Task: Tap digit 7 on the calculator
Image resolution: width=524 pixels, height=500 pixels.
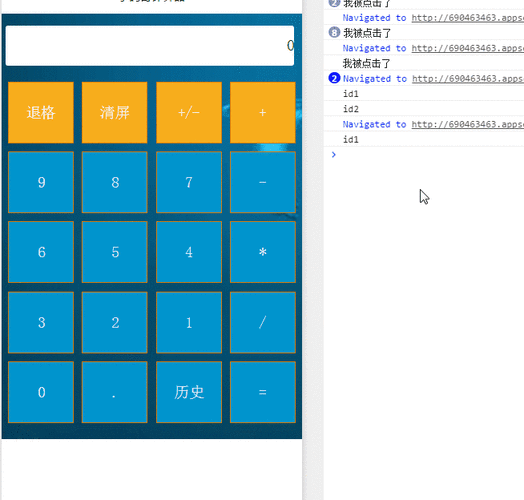Action: [189, 182]
